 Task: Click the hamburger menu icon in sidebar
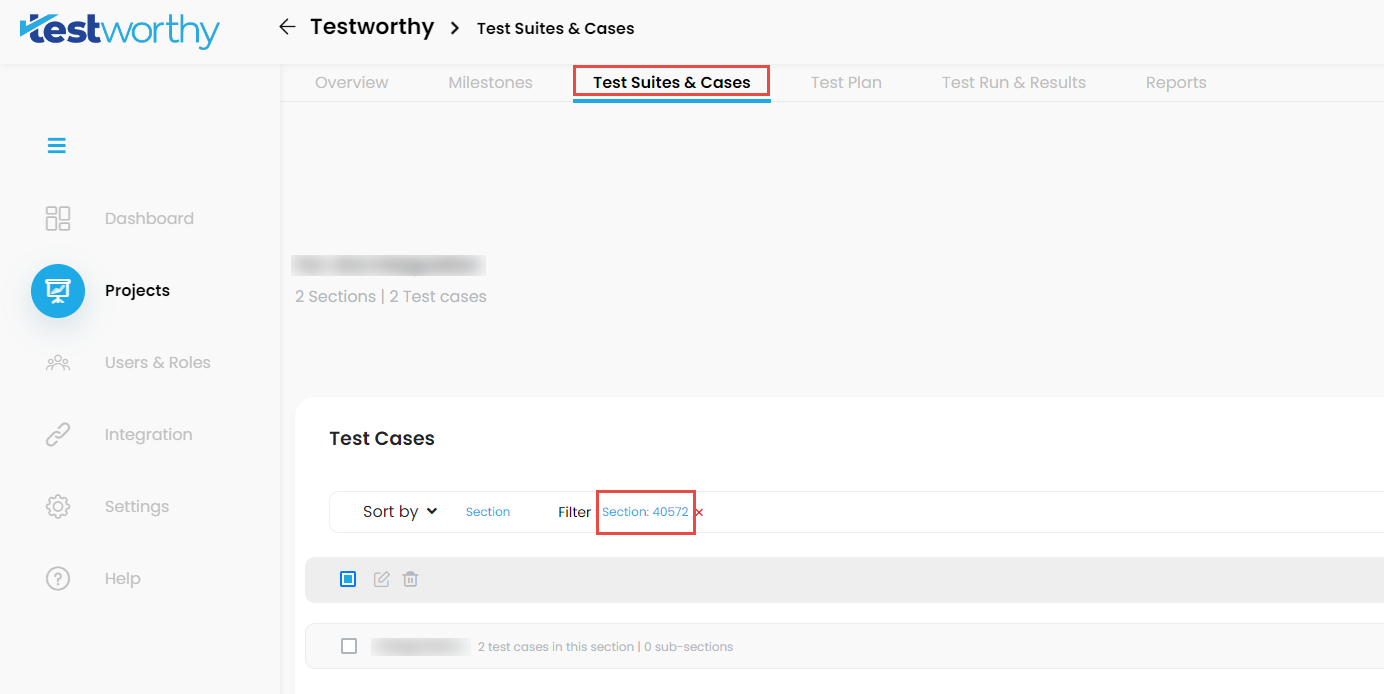click(57, 146)
